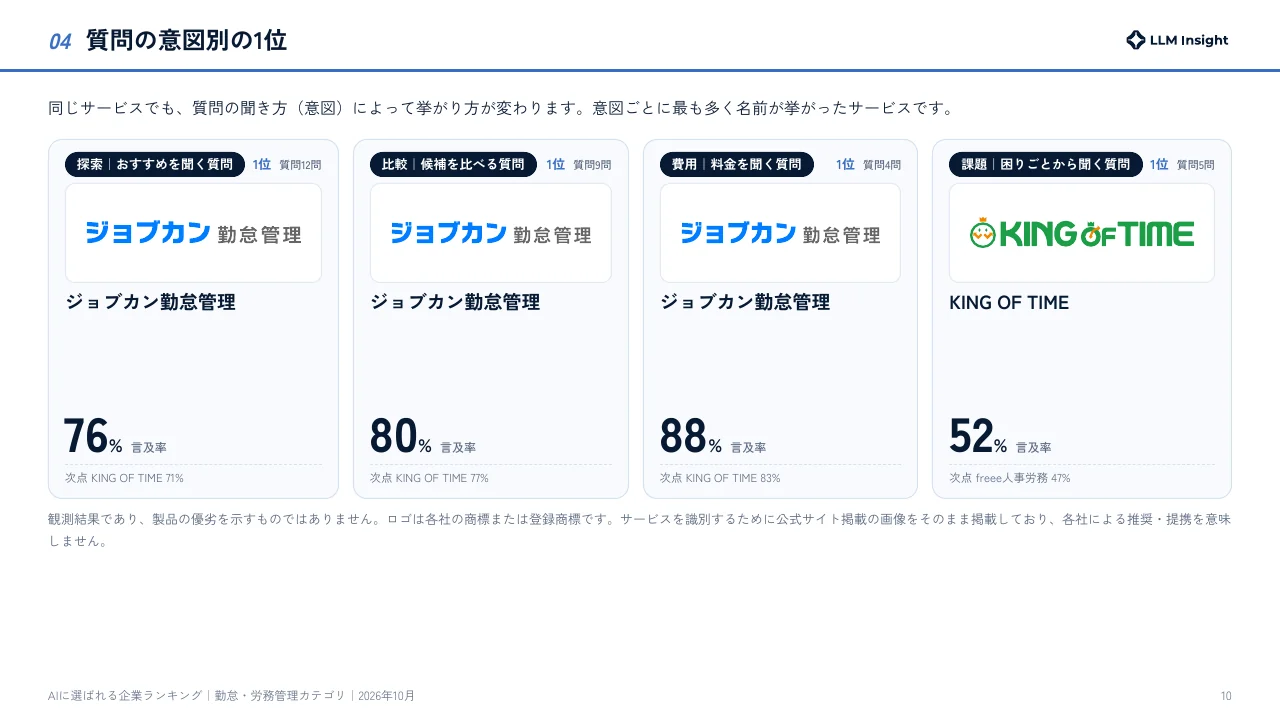Click the ジョブカン logo in the 探索 card

(x=193, y=233)
